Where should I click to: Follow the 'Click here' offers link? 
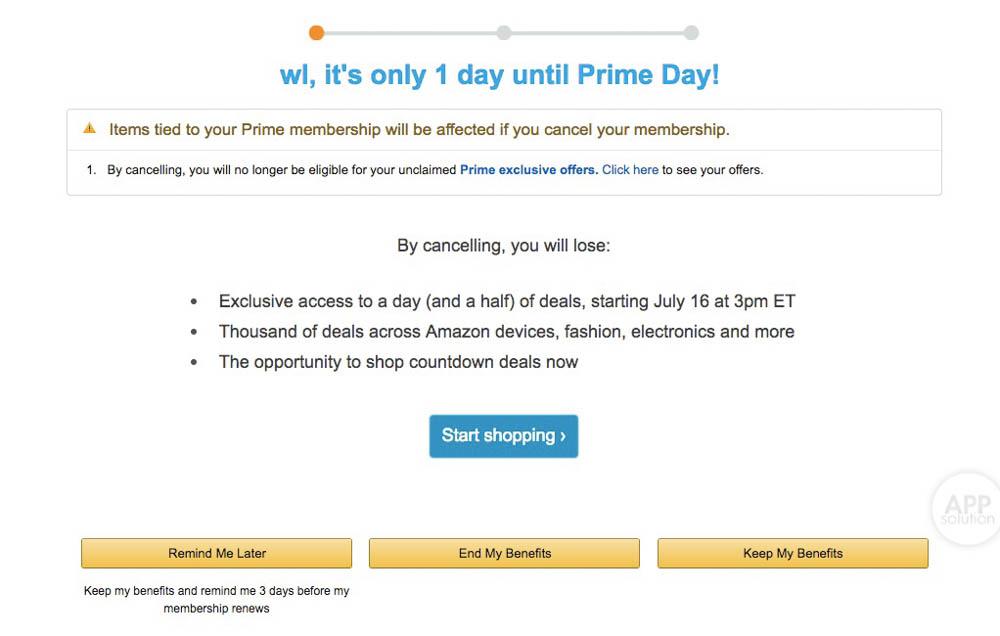pyautogui.click(x=630, y=170)
